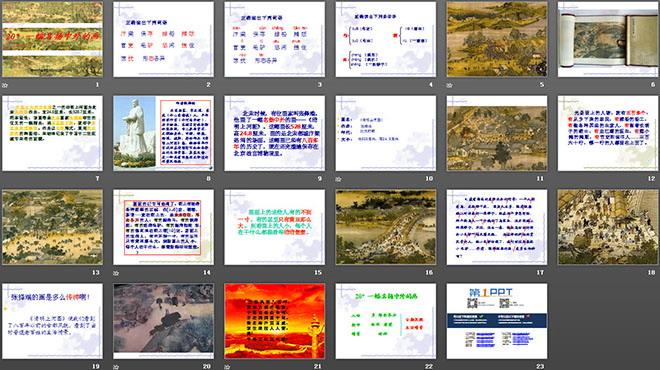This screenshot has width=660, height=370.
Task: Select slide 21 red sunset poem thumbnail
Action: point(274,321)
